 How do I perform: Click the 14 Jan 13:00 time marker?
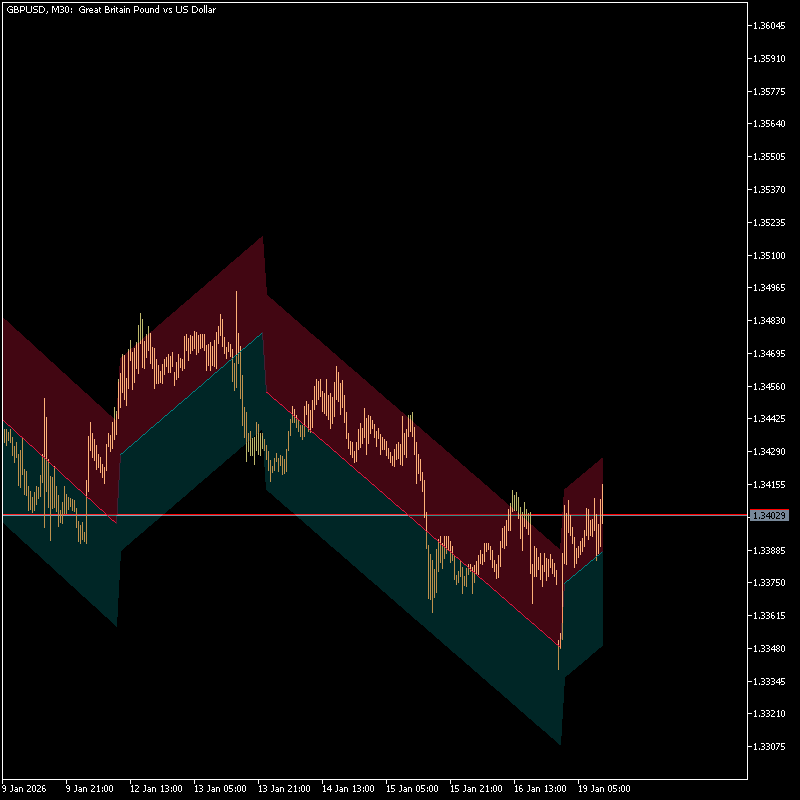coord(347,788)
